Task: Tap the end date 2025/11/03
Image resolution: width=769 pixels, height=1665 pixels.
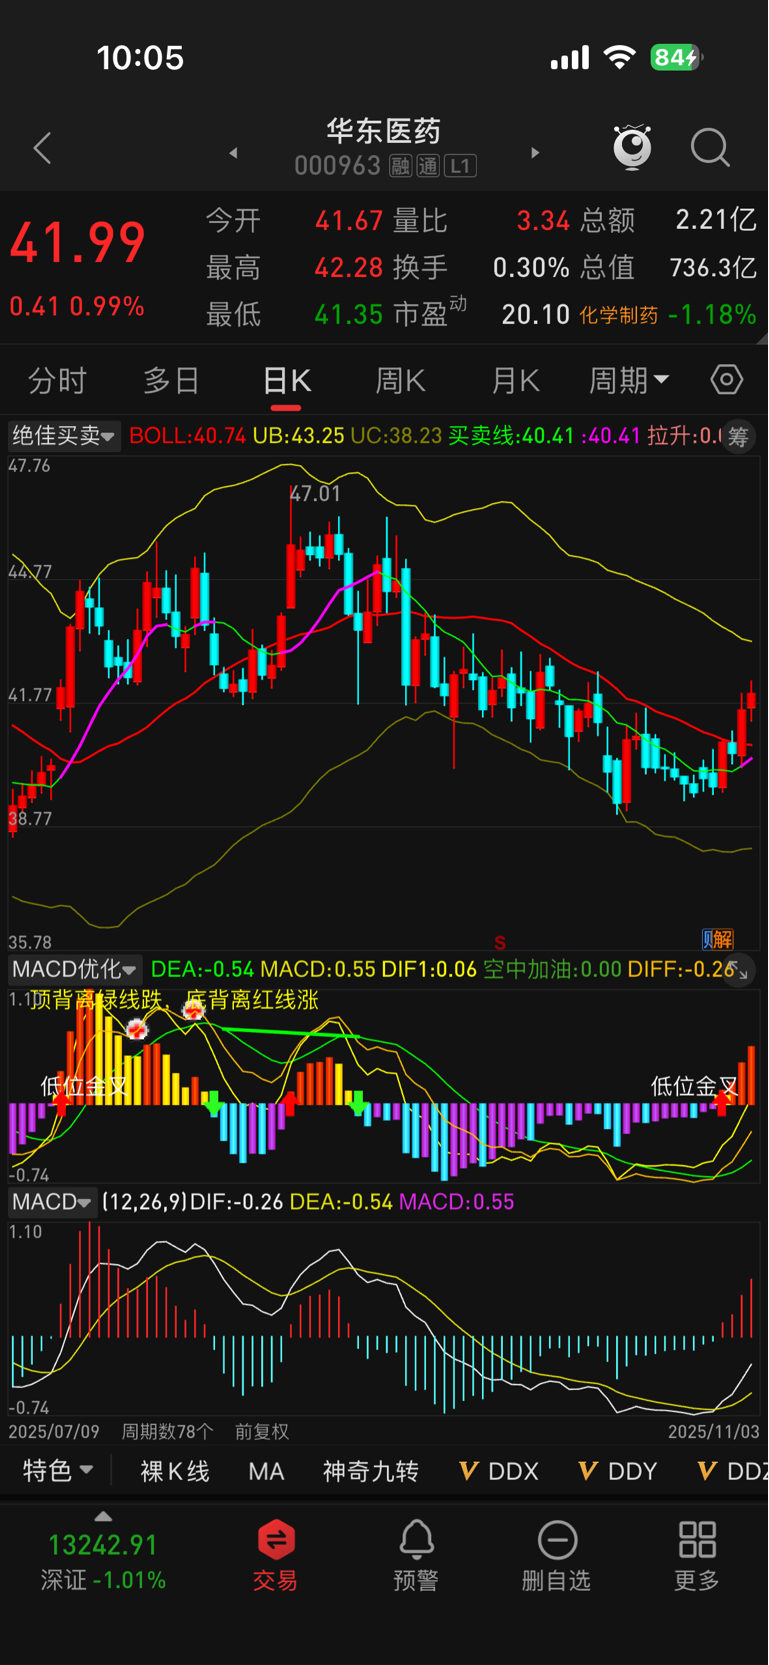Action: tap(714, 1432)
